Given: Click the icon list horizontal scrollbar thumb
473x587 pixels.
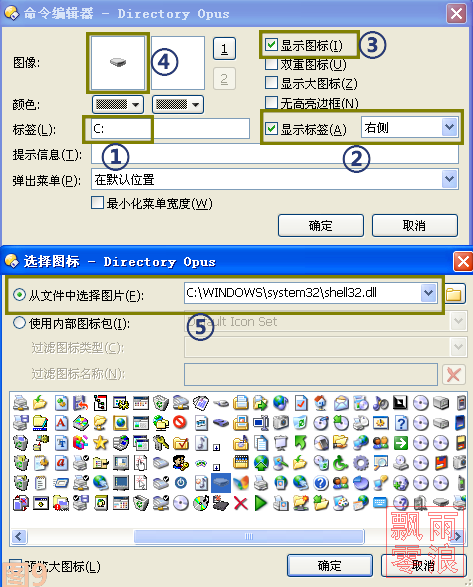Looking at the screenshot, I should 249,536.
